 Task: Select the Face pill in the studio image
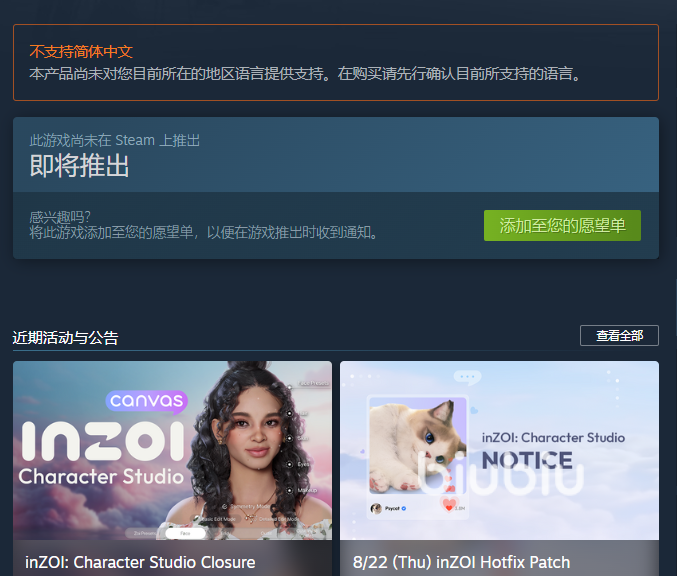tap(185, 534)
